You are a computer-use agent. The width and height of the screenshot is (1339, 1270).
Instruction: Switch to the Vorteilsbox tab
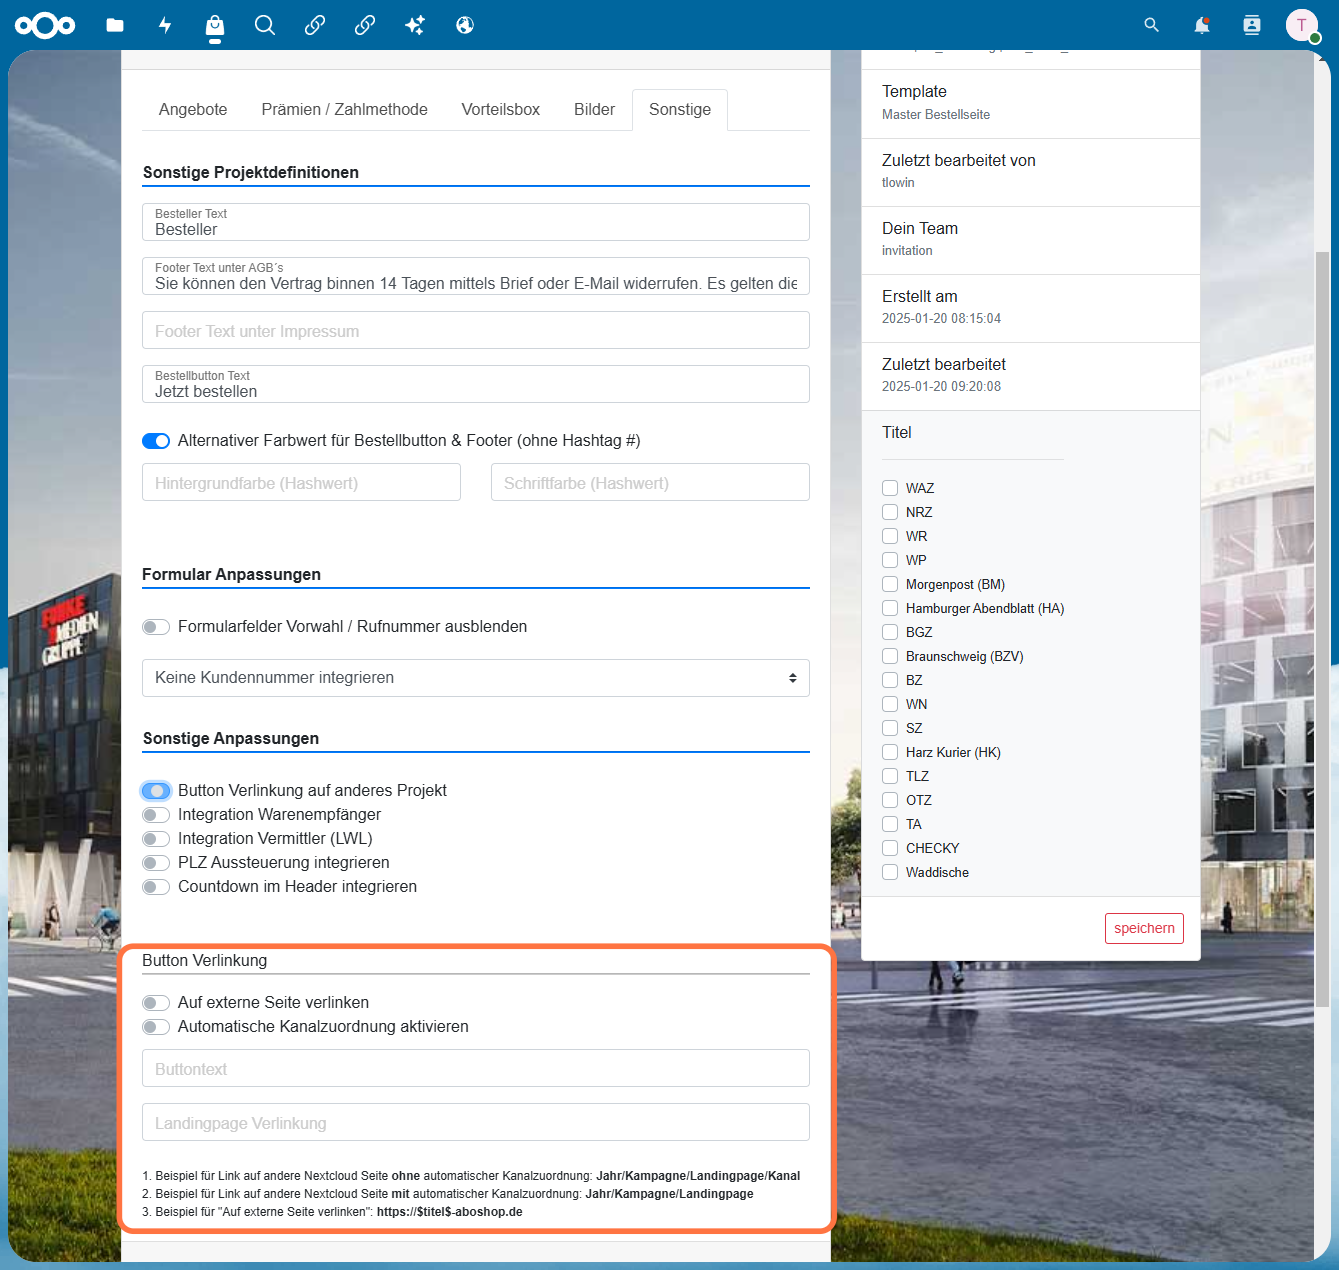pos(501,110)
